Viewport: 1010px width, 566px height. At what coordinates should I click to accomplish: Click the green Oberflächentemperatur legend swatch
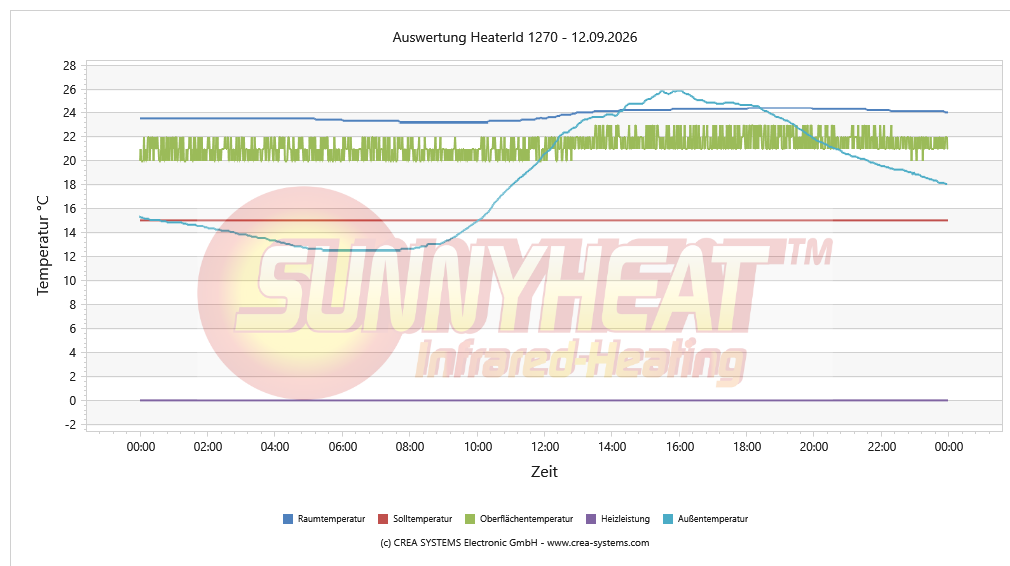pyautogui.click(x=470, y=519)
